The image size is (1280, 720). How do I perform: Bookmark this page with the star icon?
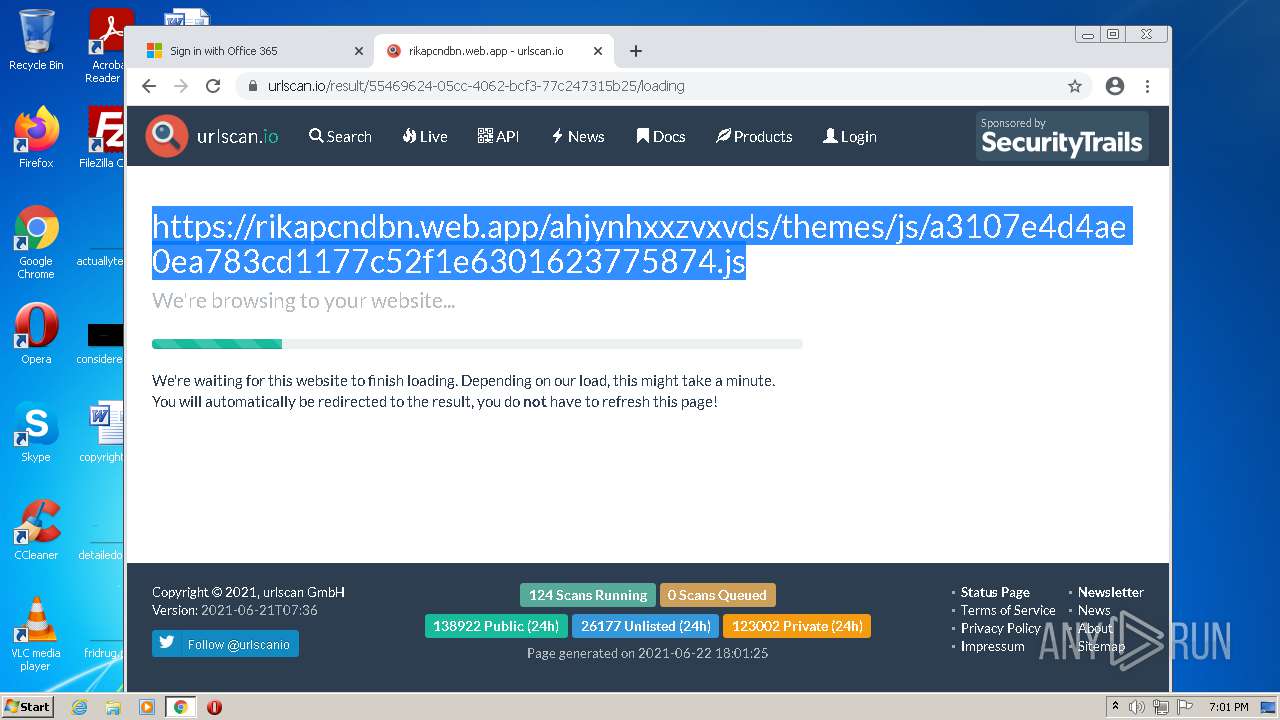1075,86
